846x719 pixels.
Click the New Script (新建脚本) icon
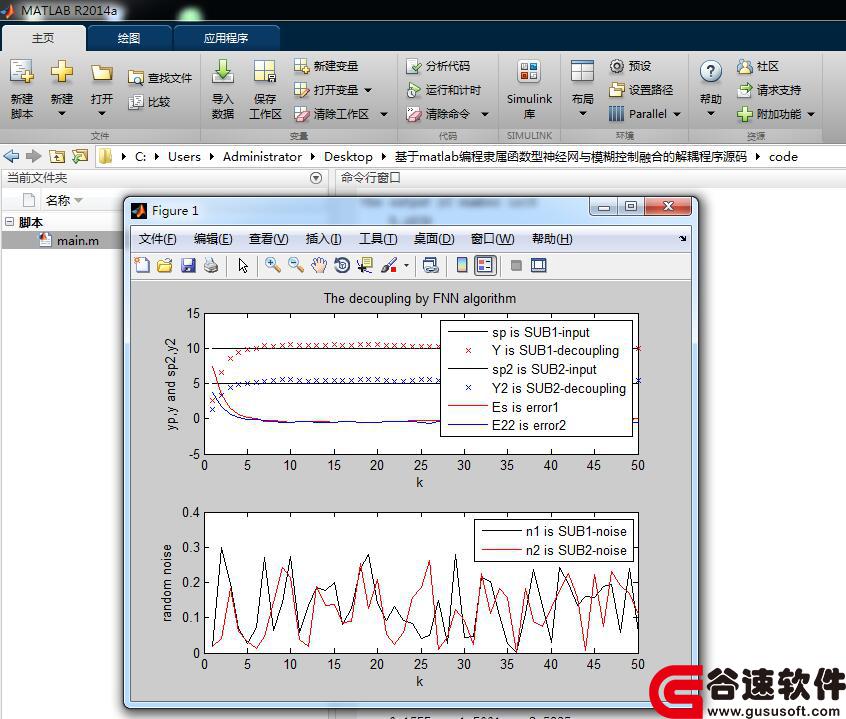point(22,71)
